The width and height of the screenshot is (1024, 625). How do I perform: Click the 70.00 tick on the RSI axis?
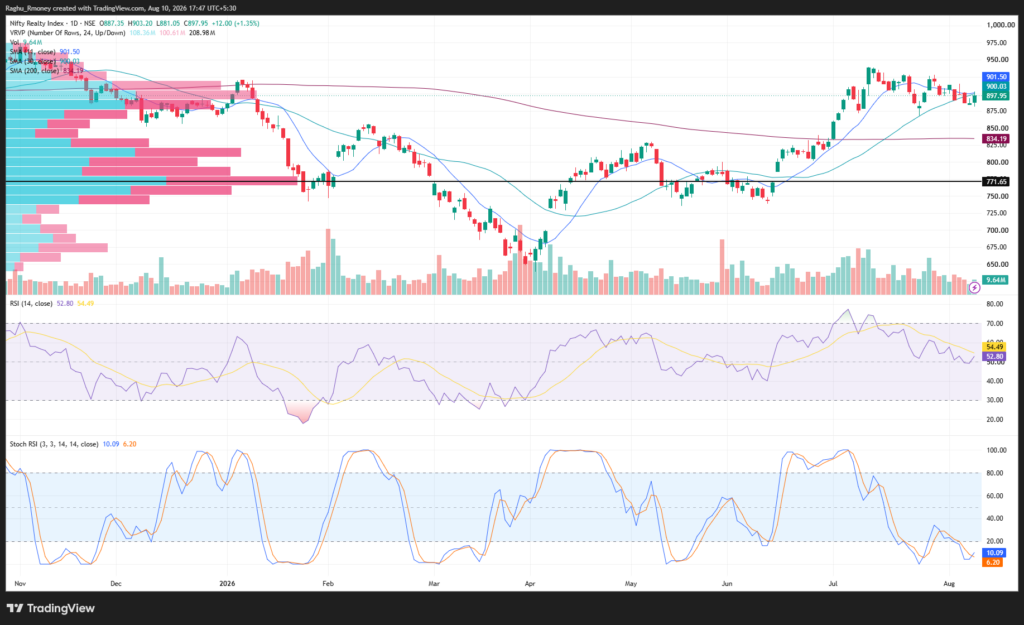coord(995,324)
